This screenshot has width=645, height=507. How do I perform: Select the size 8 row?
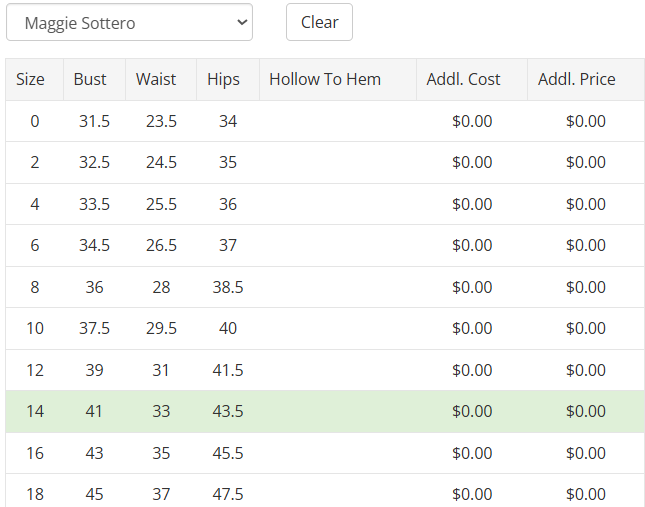[35, 287]
